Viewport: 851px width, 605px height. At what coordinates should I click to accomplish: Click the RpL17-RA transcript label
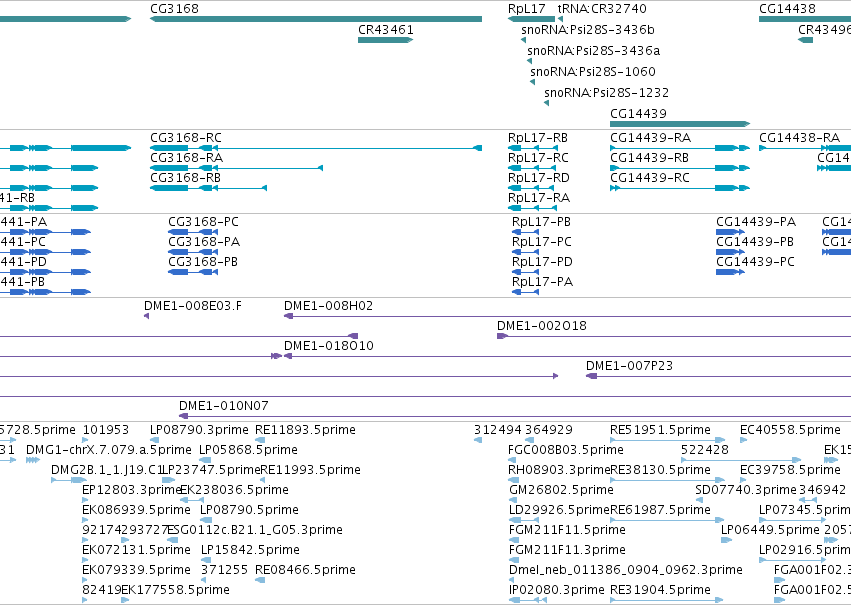(539, 198)
